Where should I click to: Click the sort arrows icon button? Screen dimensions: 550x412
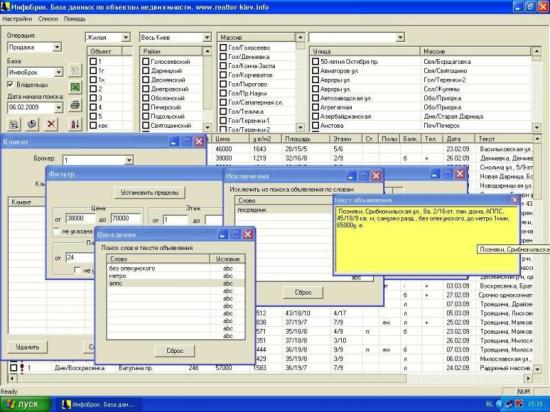coord(75,124)
